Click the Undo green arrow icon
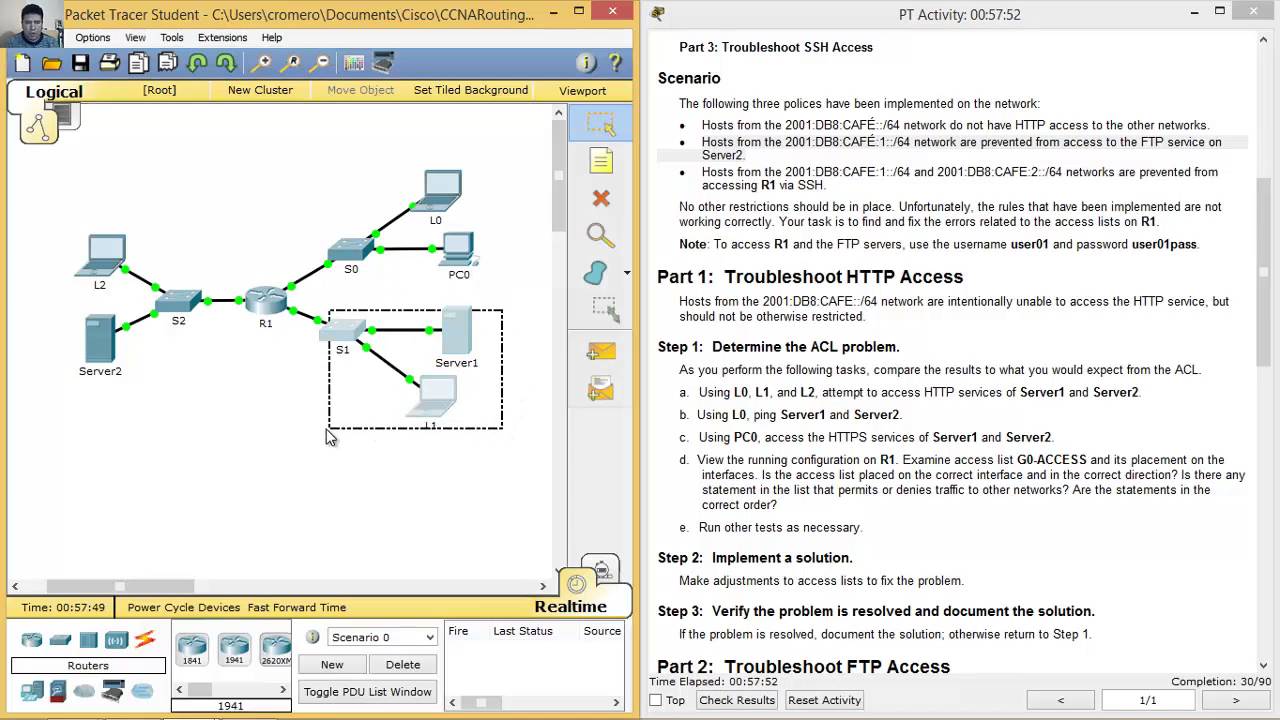The width and height of the screenshot is (1280, 720). click(x=197, y=63)
